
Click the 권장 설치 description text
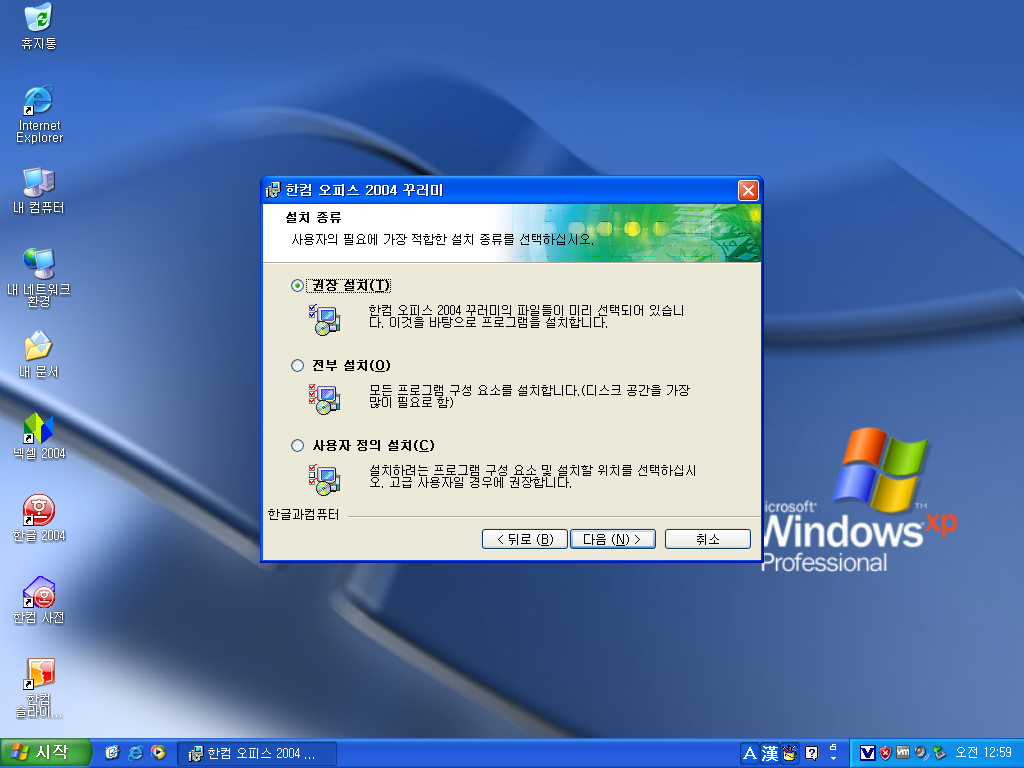click(x=526, y=316)
